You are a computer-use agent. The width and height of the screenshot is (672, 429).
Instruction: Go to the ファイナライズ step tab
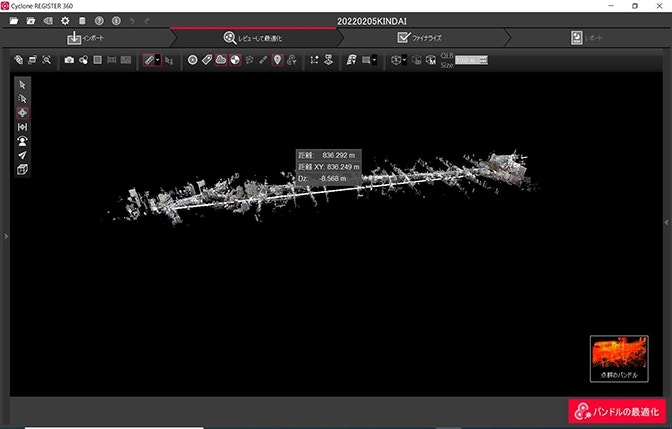point(420,38)
